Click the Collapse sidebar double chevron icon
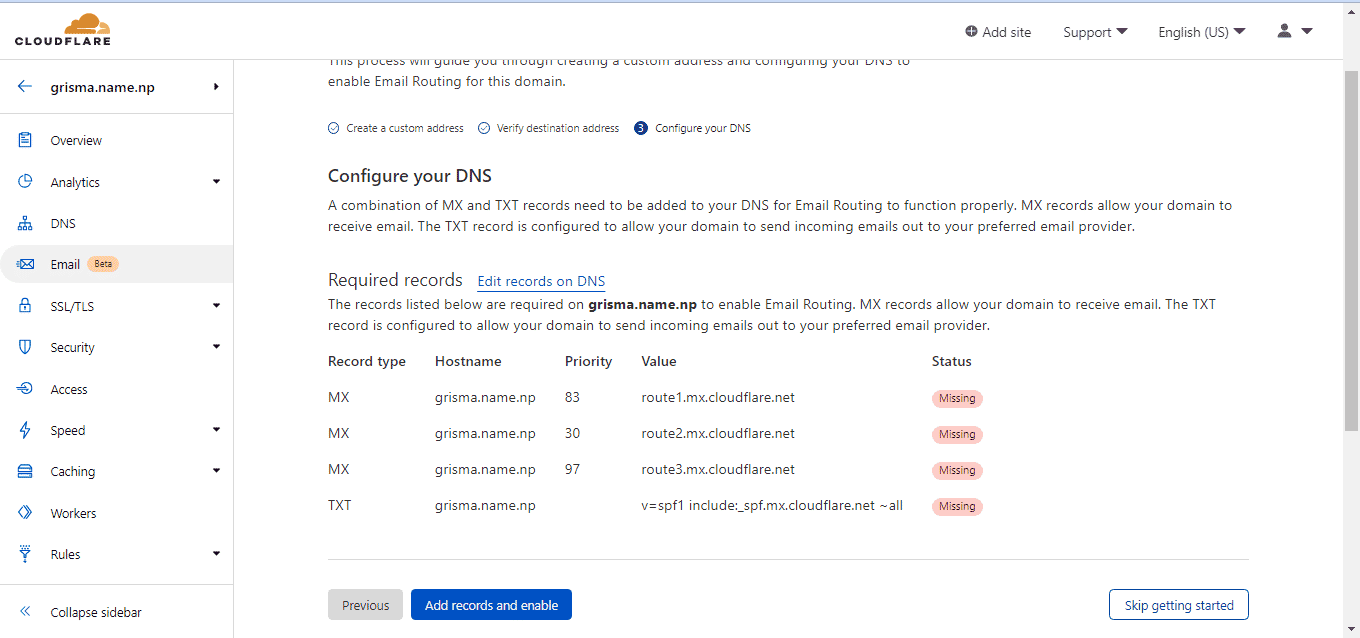 click(x=25, y=612)
